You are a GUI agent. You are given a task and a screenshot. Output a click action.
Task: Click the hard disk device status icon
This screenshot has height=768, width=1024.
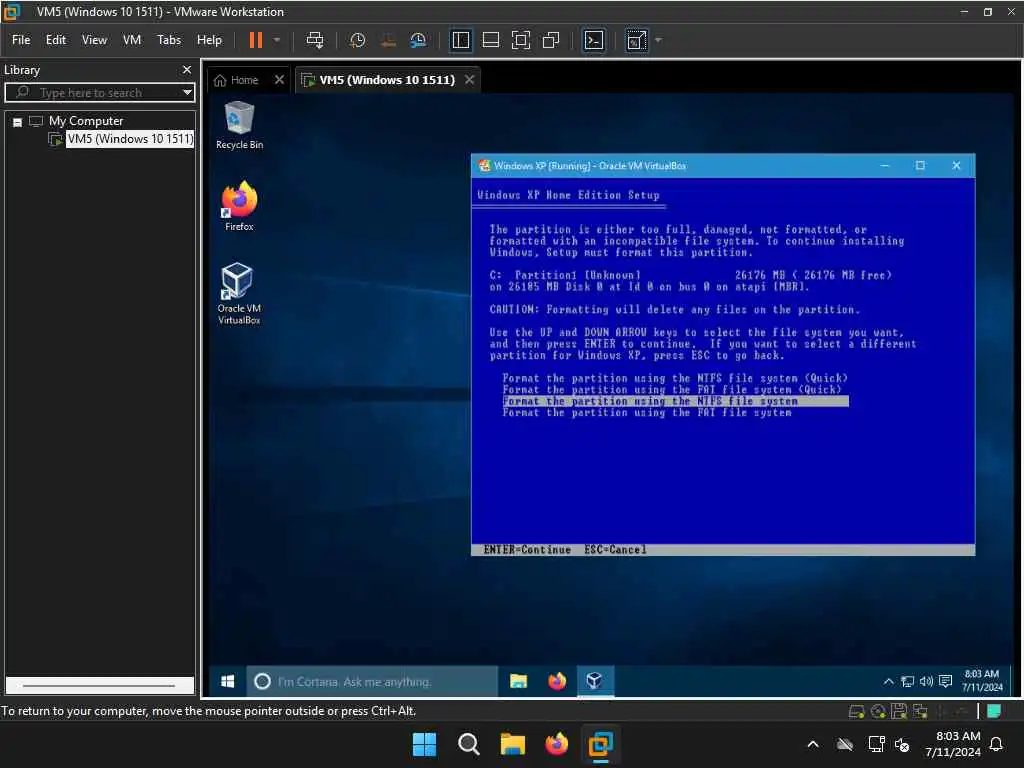[856, 711]
